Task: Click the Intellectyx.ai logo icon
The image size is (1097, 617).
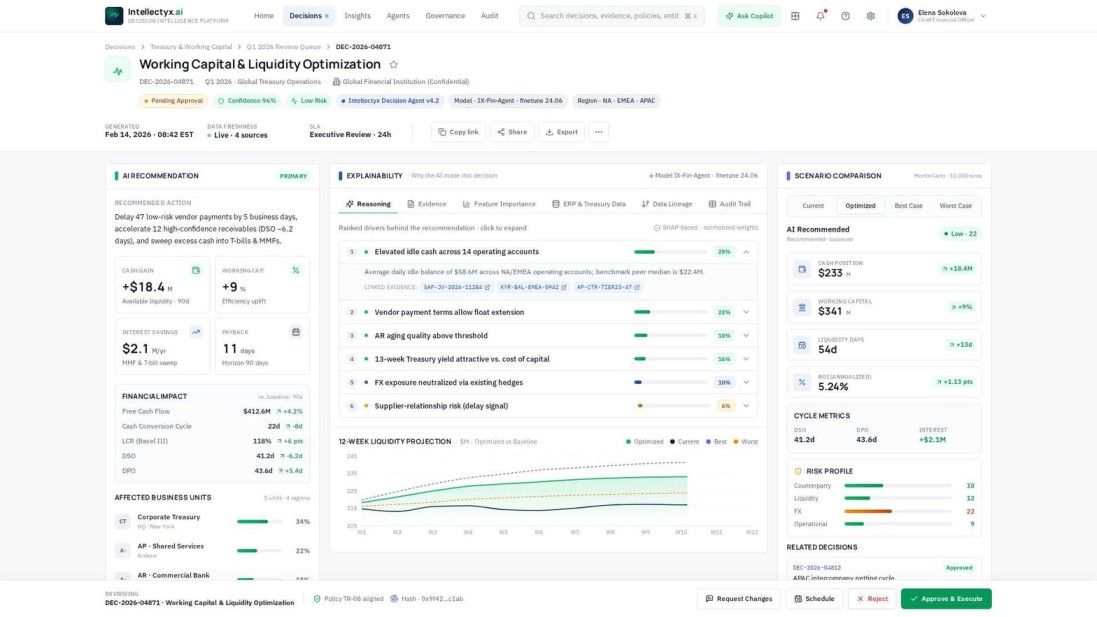Action: [114, 15]
